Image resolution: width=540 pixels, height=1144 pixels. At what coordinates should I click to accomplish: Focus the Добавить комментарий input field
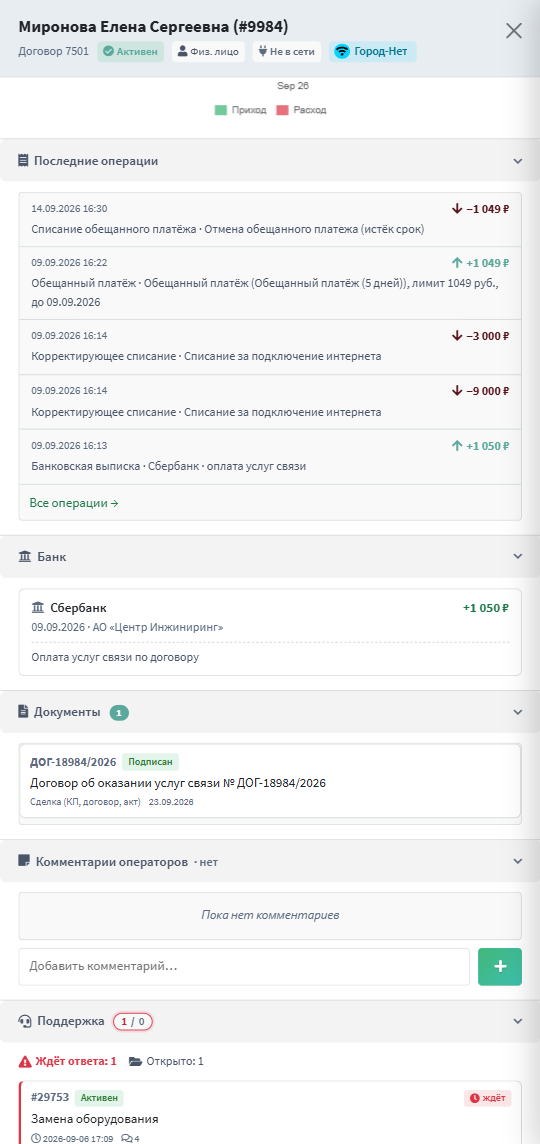click(244, 967)
